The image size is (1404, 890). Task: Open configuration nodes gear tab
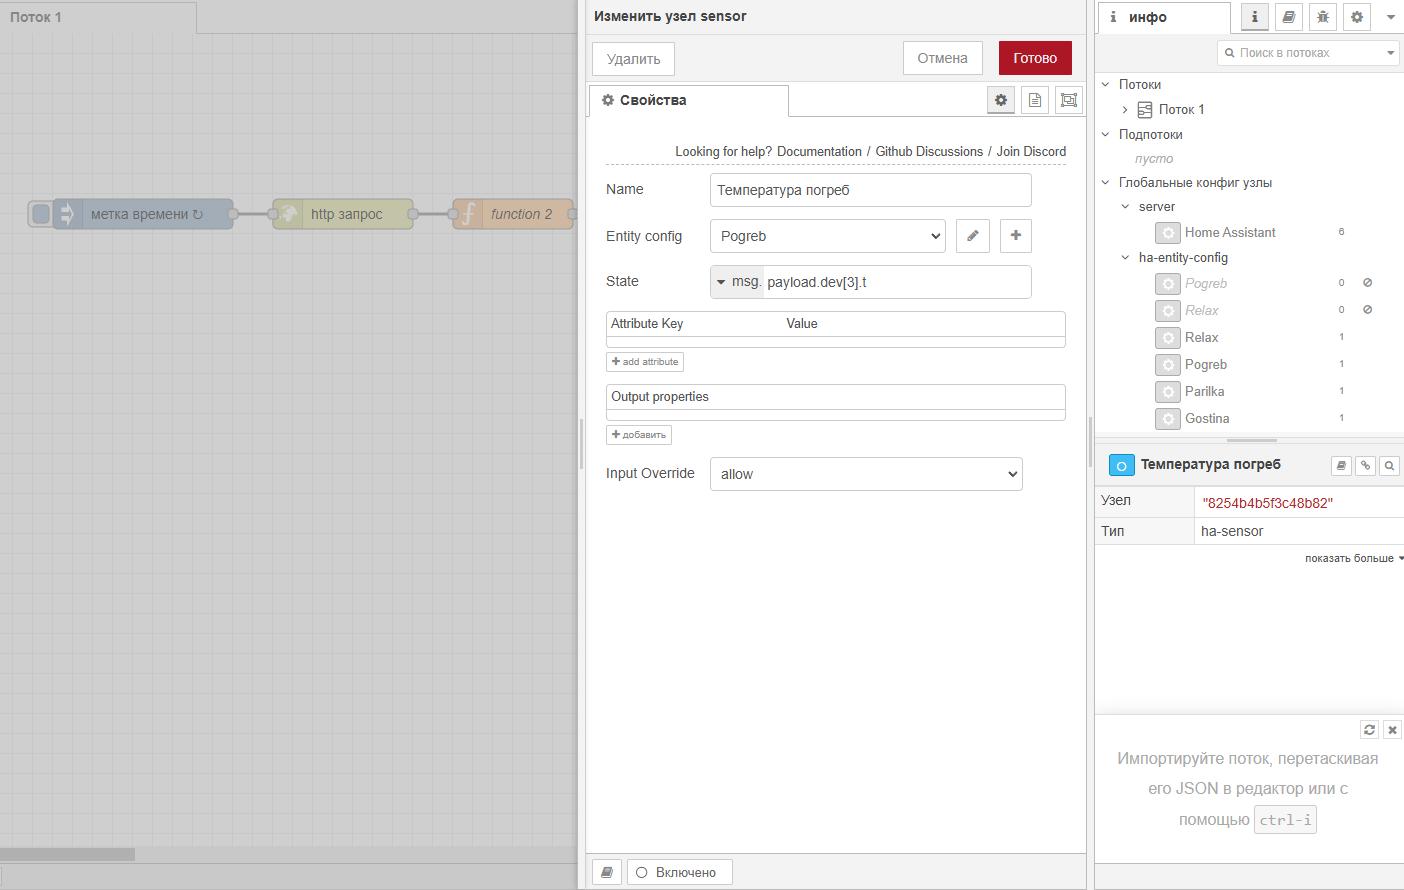tap(1356, 17)
